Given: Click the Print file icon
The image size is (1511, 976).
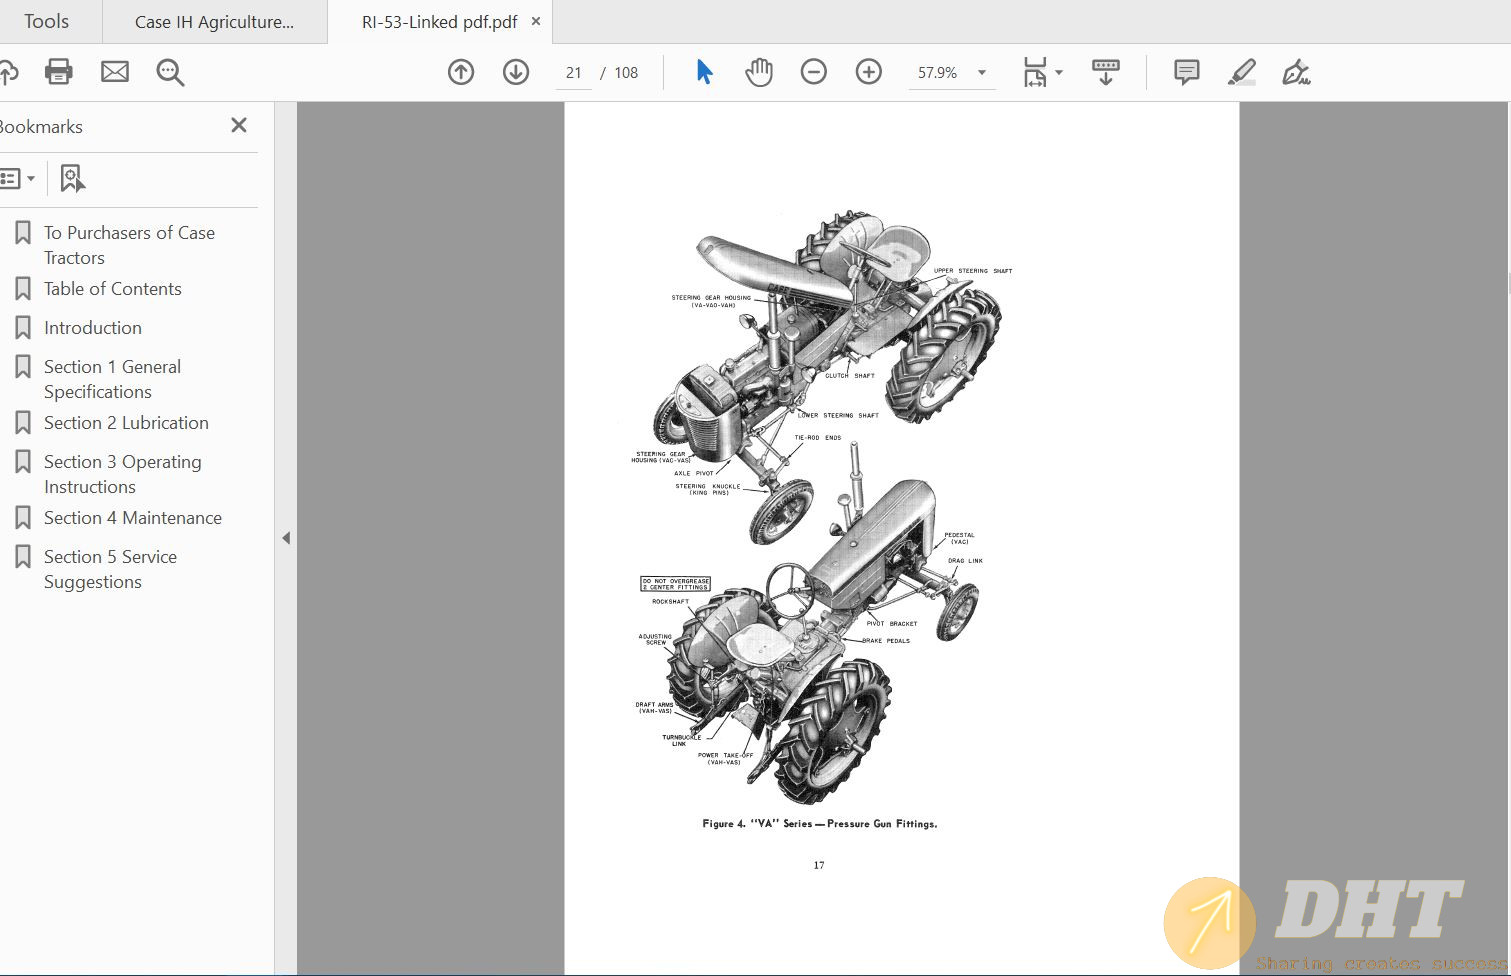Looking at the screenshot, I should pos(59,72).
